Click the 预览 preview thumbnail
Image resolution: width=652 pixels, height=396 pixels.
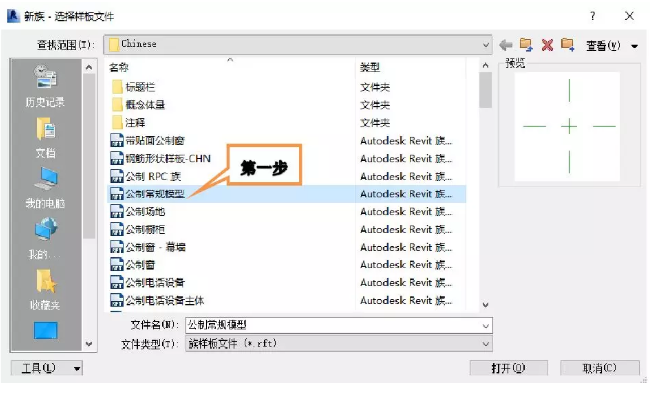[567, 126]
